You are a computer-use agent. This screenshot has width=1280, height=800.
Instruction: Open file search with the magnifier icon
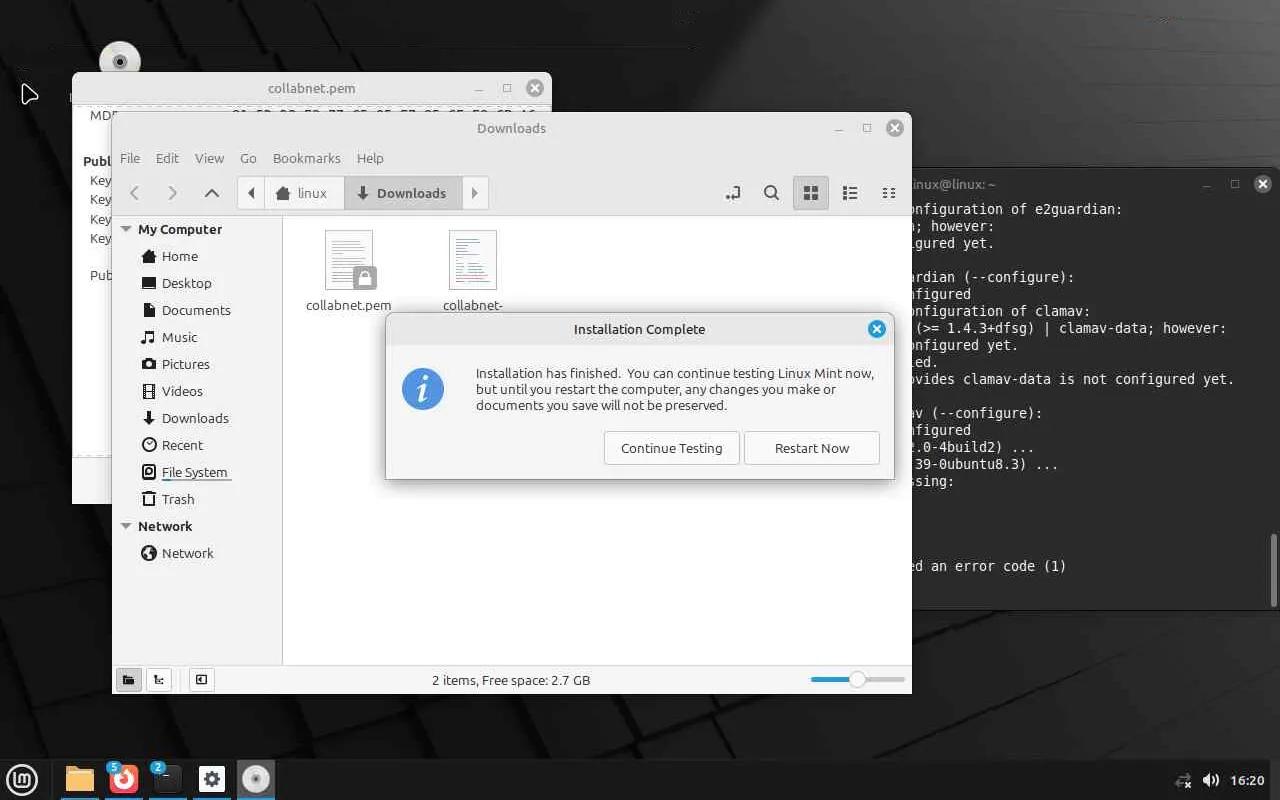[771, 193]
